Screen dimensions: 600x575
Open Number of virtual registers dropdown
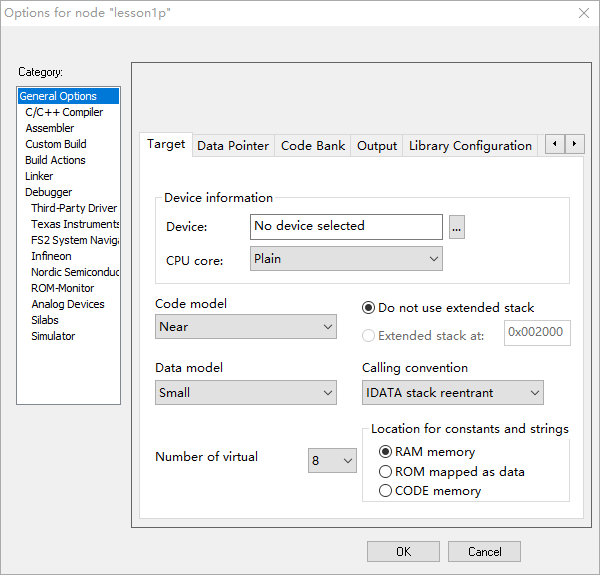pos(332,461)
